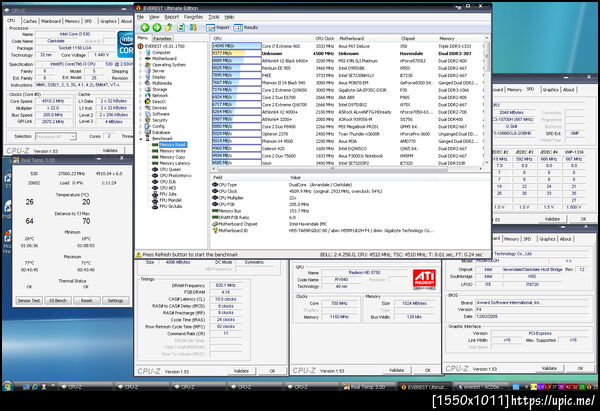The height and width of the screenshot is (411, 600).
Task: Click the Sensor Test button in Real Temp
Action: (29, 300)
